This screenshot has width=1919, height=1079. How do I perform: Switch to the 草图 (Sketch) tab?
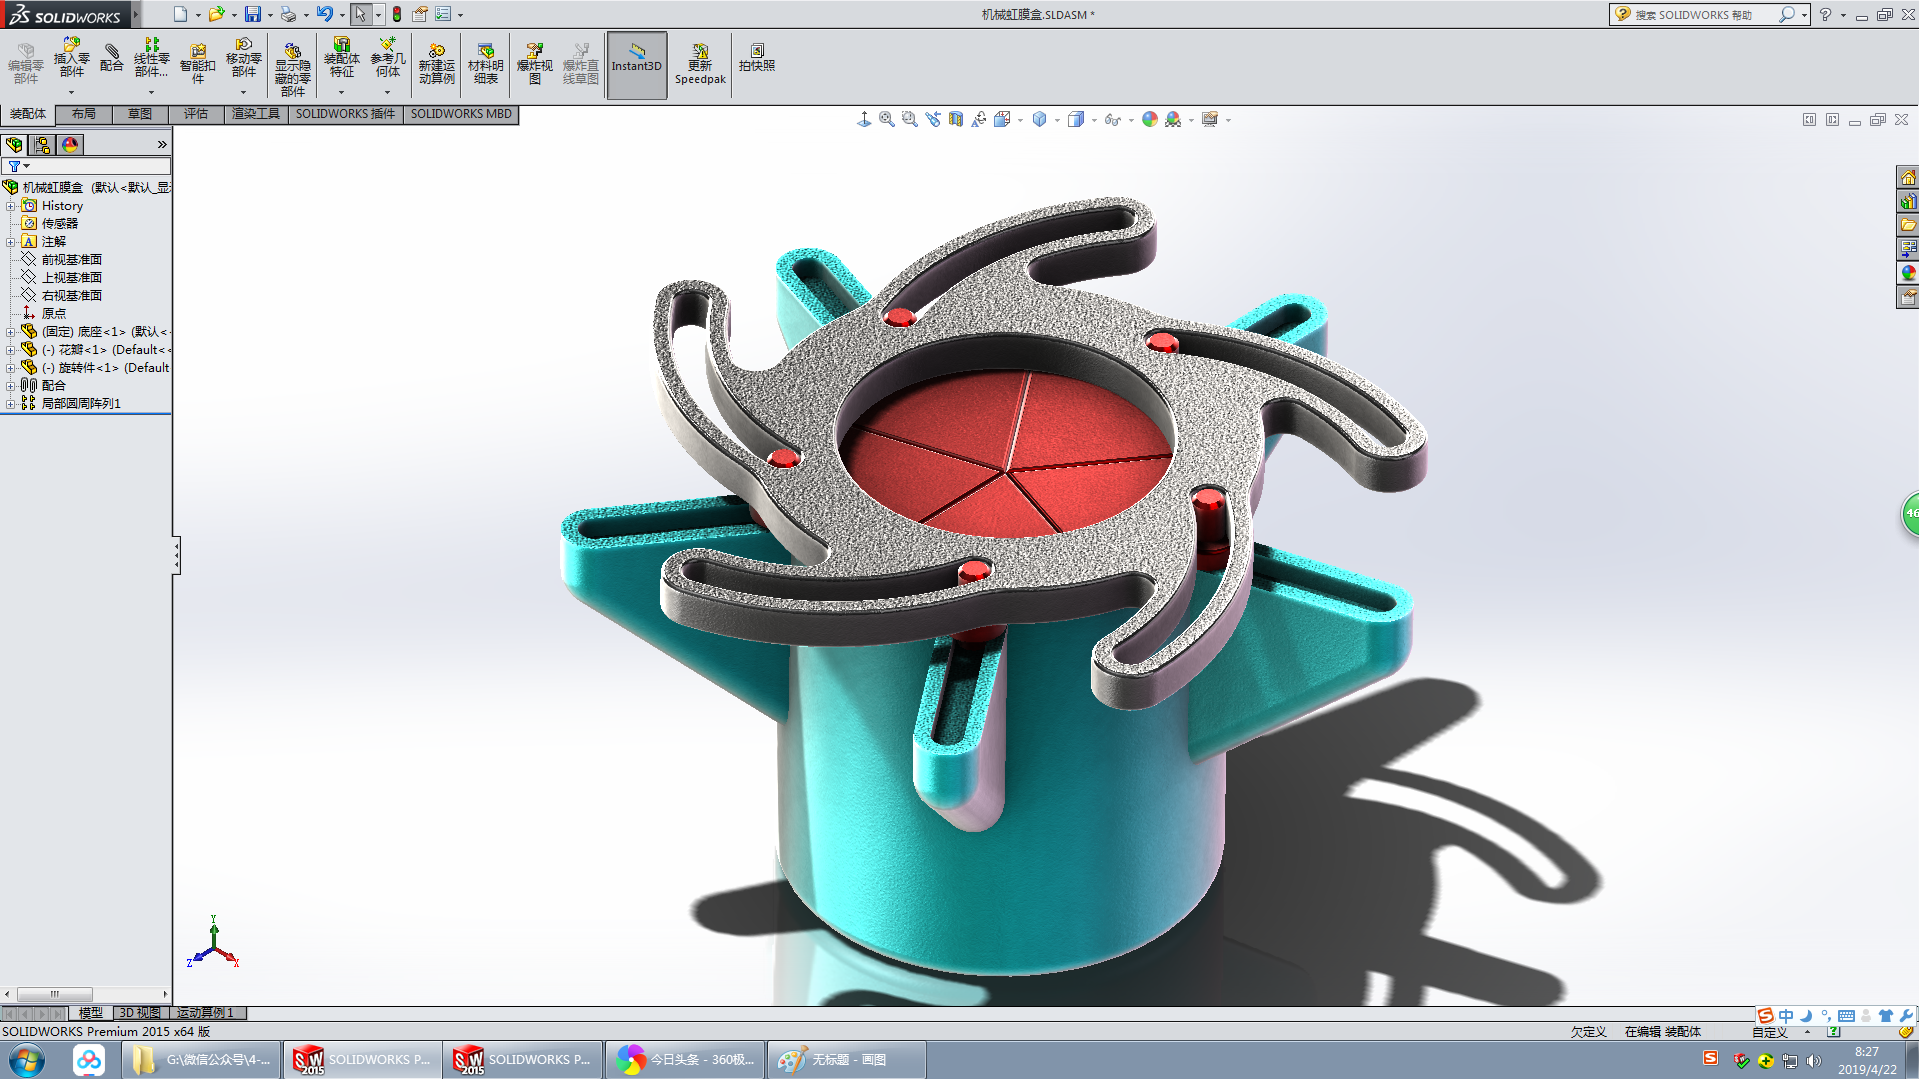(140, 114)
